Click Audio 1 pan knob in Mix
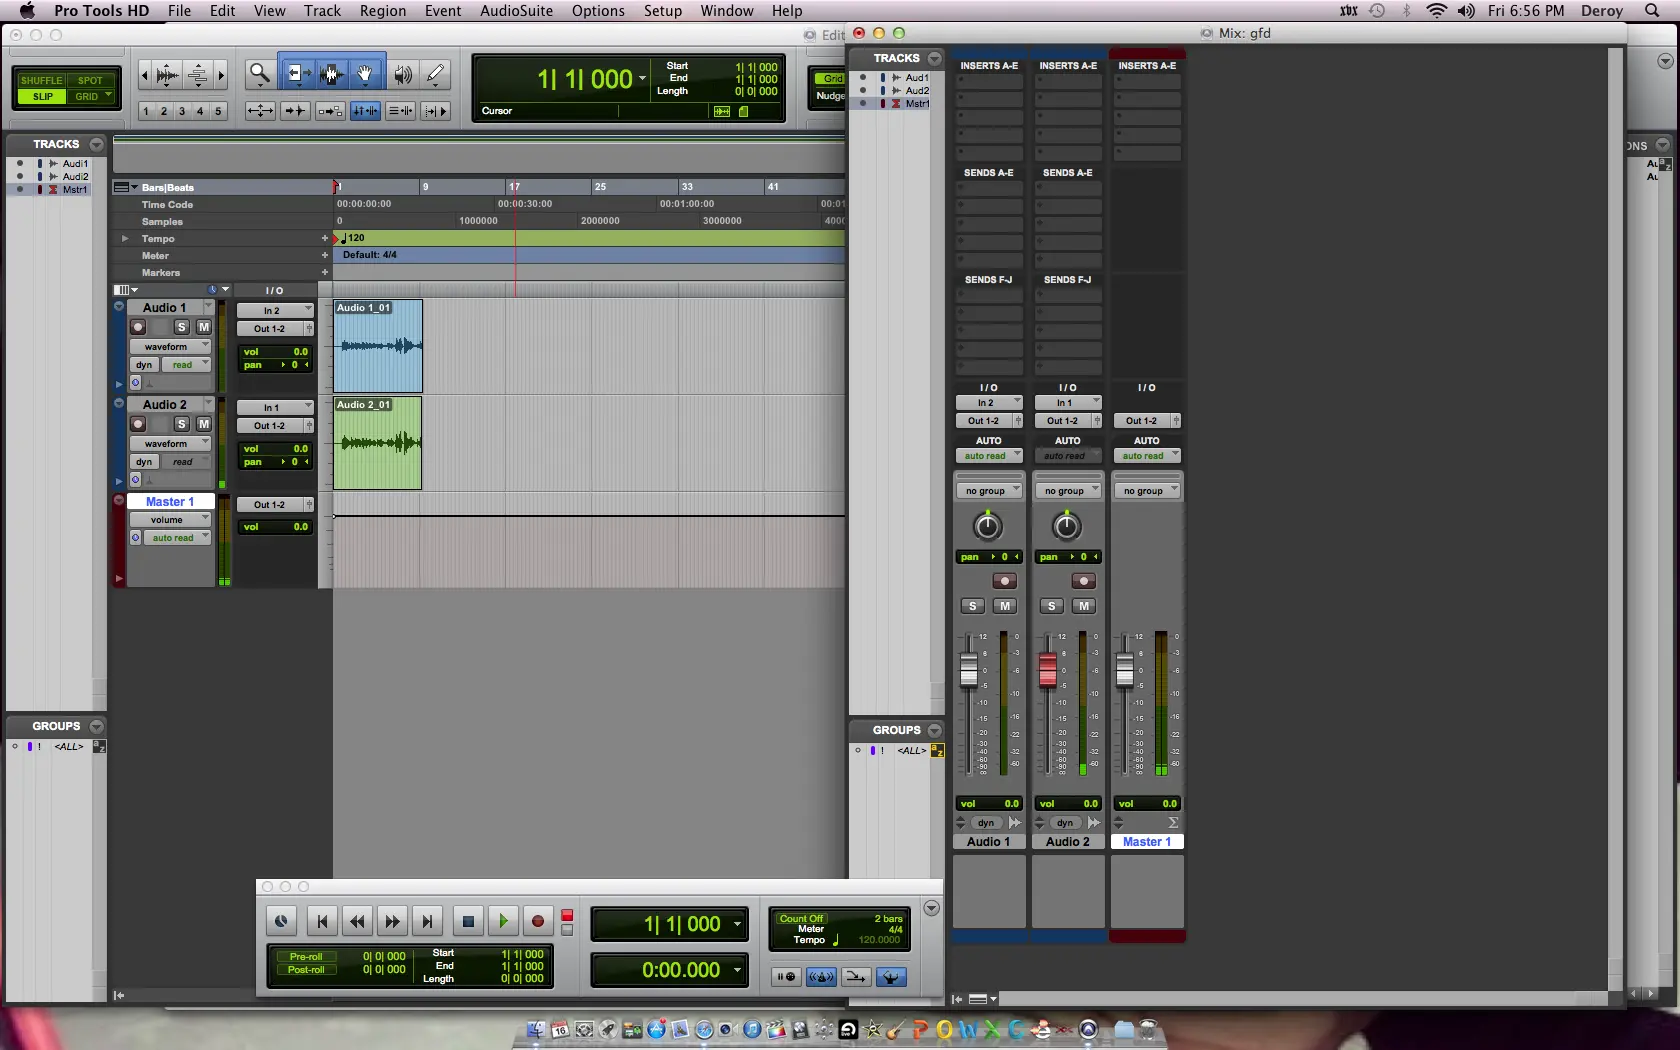Screen dimensions: 1680x1050 (x=988, y=526)
